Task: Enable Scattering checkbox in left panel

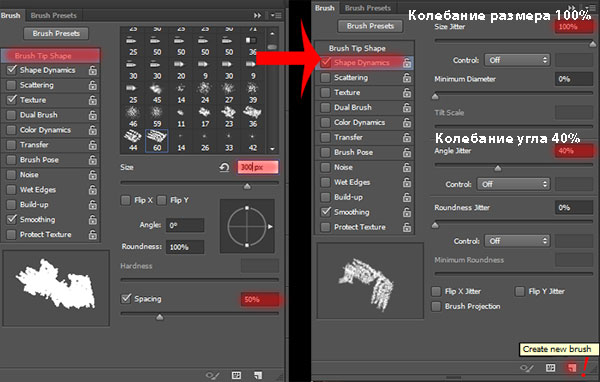Action: tap(12, 85)
